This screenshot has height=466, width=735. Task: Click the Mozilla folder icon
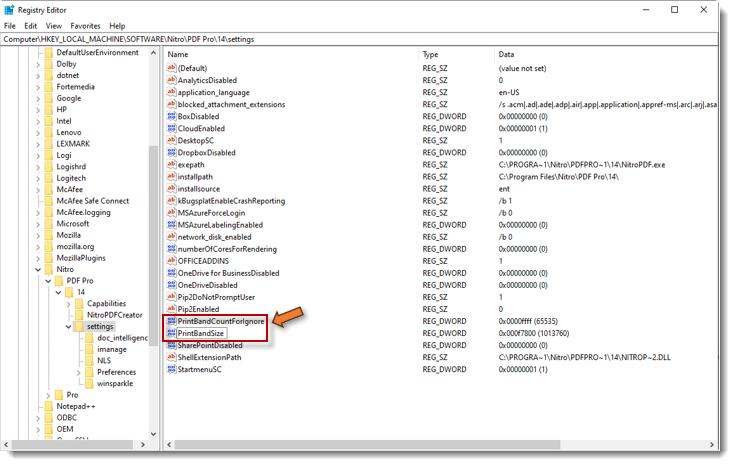point(49,235)
